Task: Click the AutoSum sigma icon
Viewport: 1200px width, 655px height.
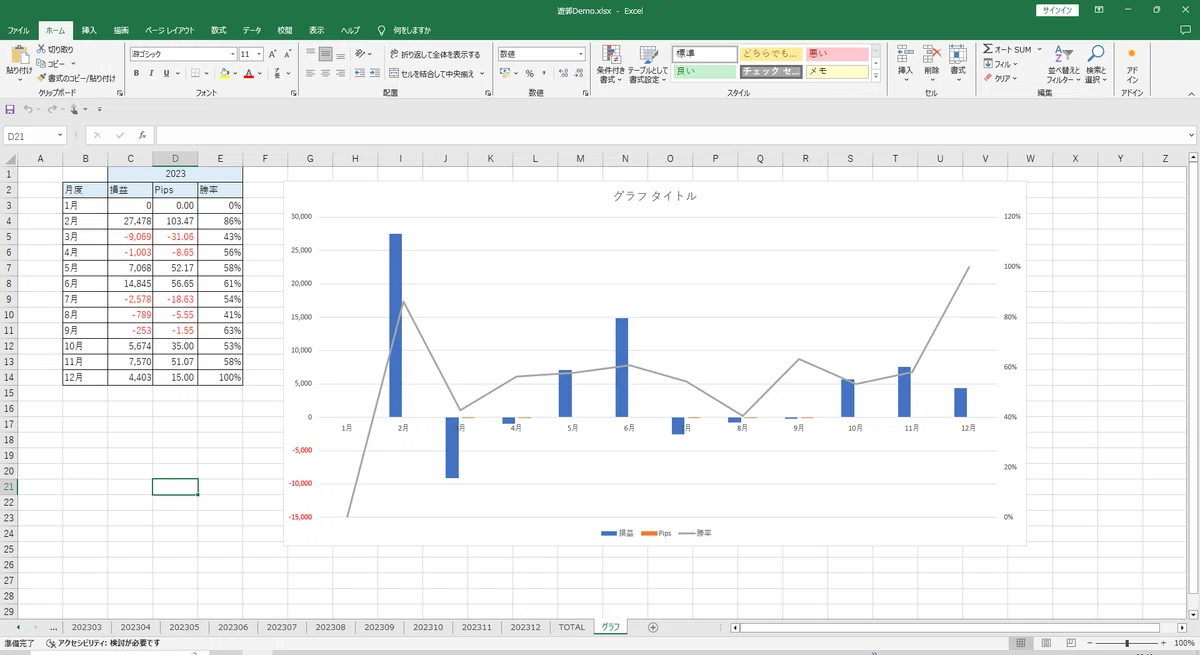Action: point(988,49)
